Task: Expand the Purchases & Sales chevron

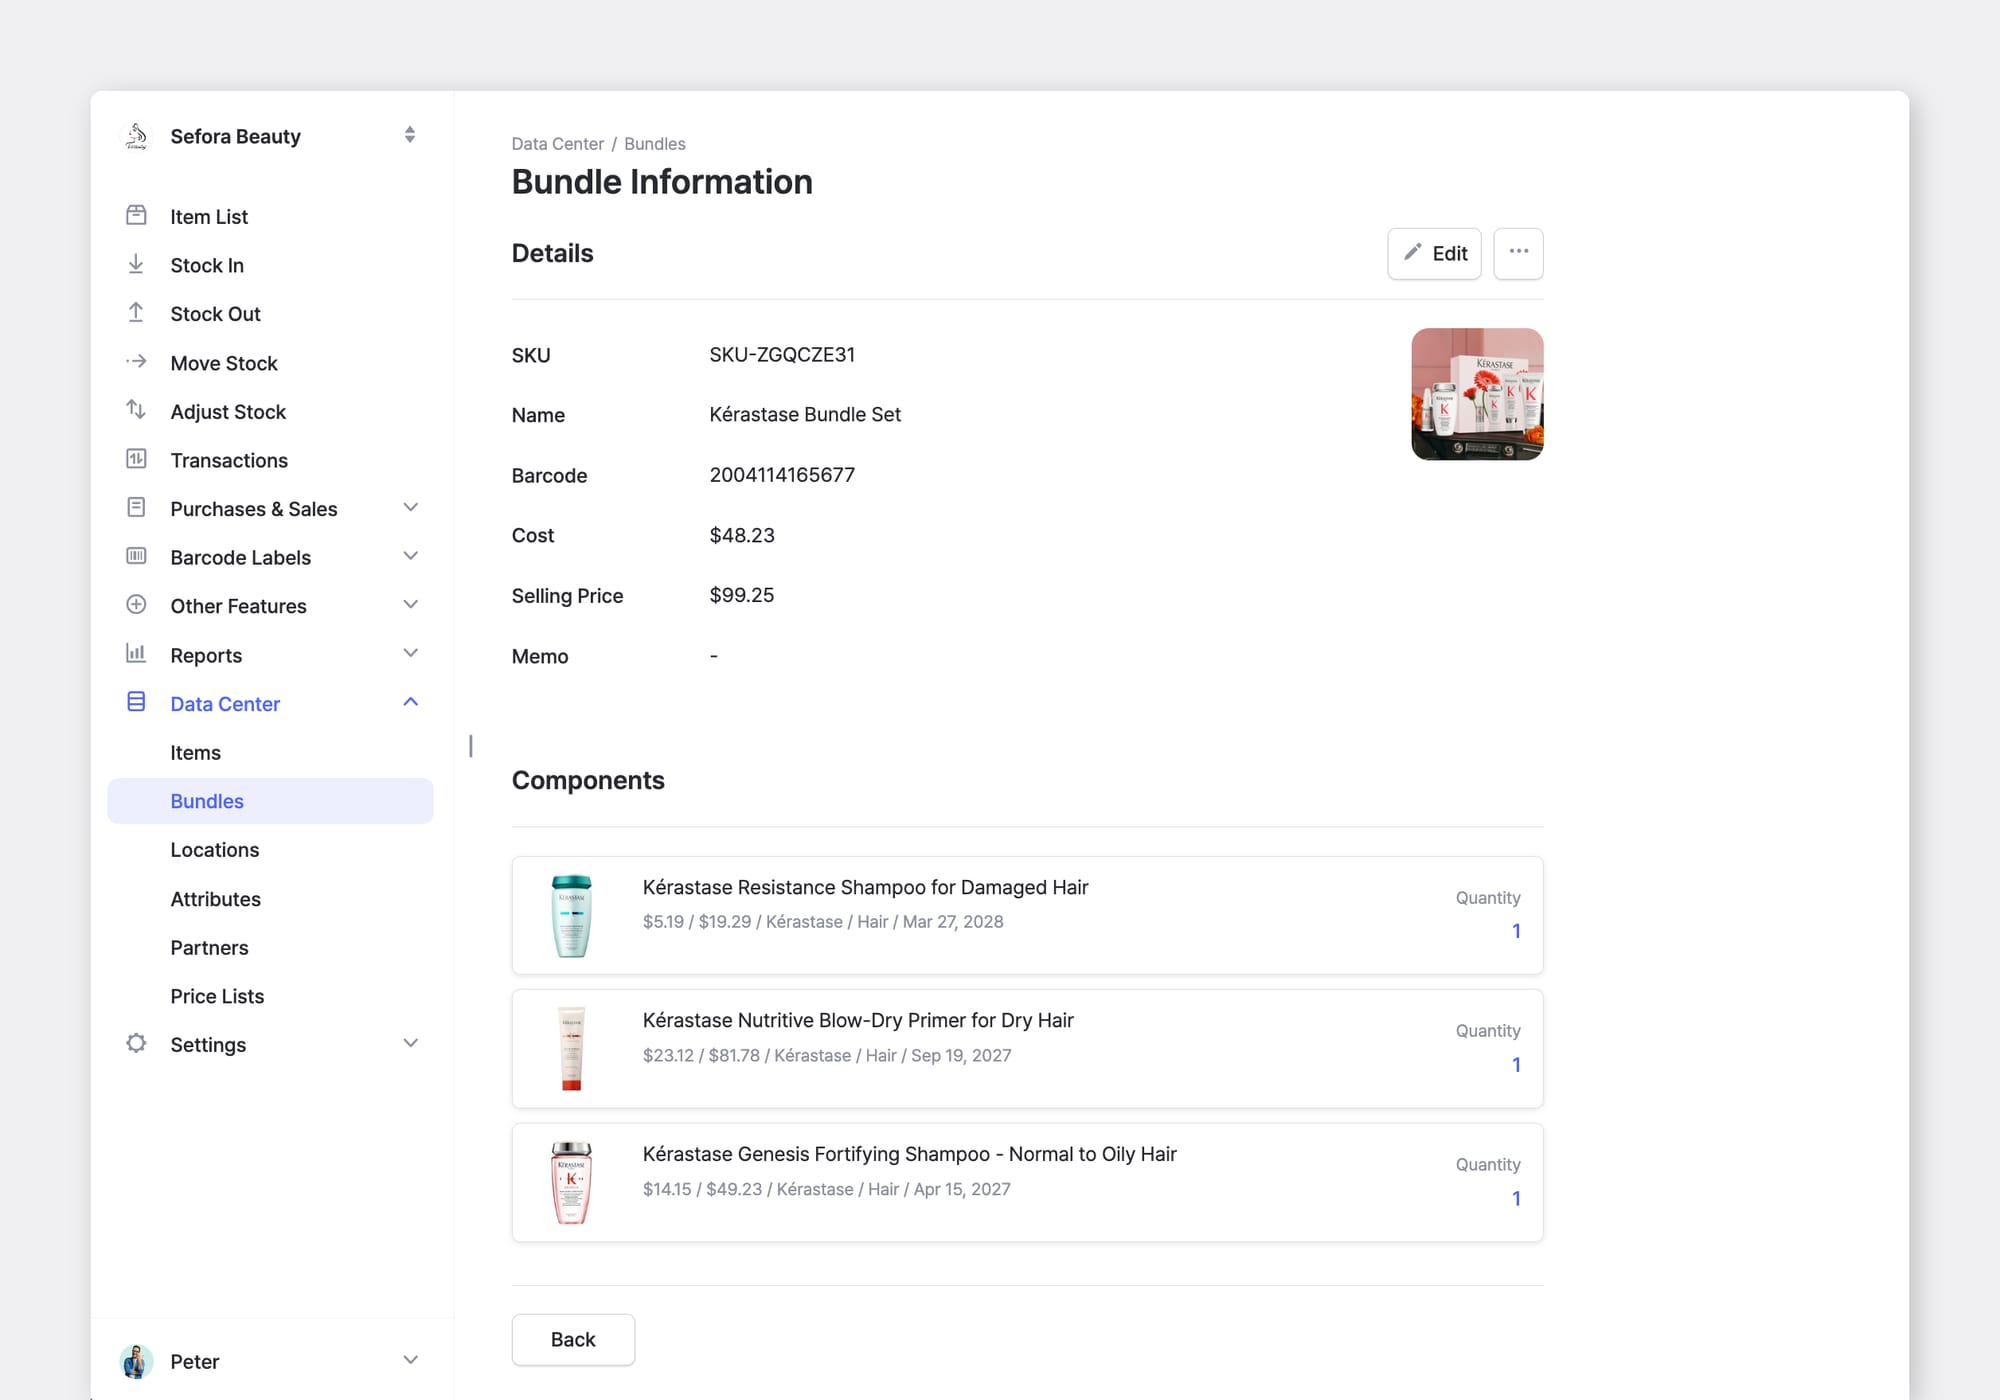Action: tap(410, 507)
